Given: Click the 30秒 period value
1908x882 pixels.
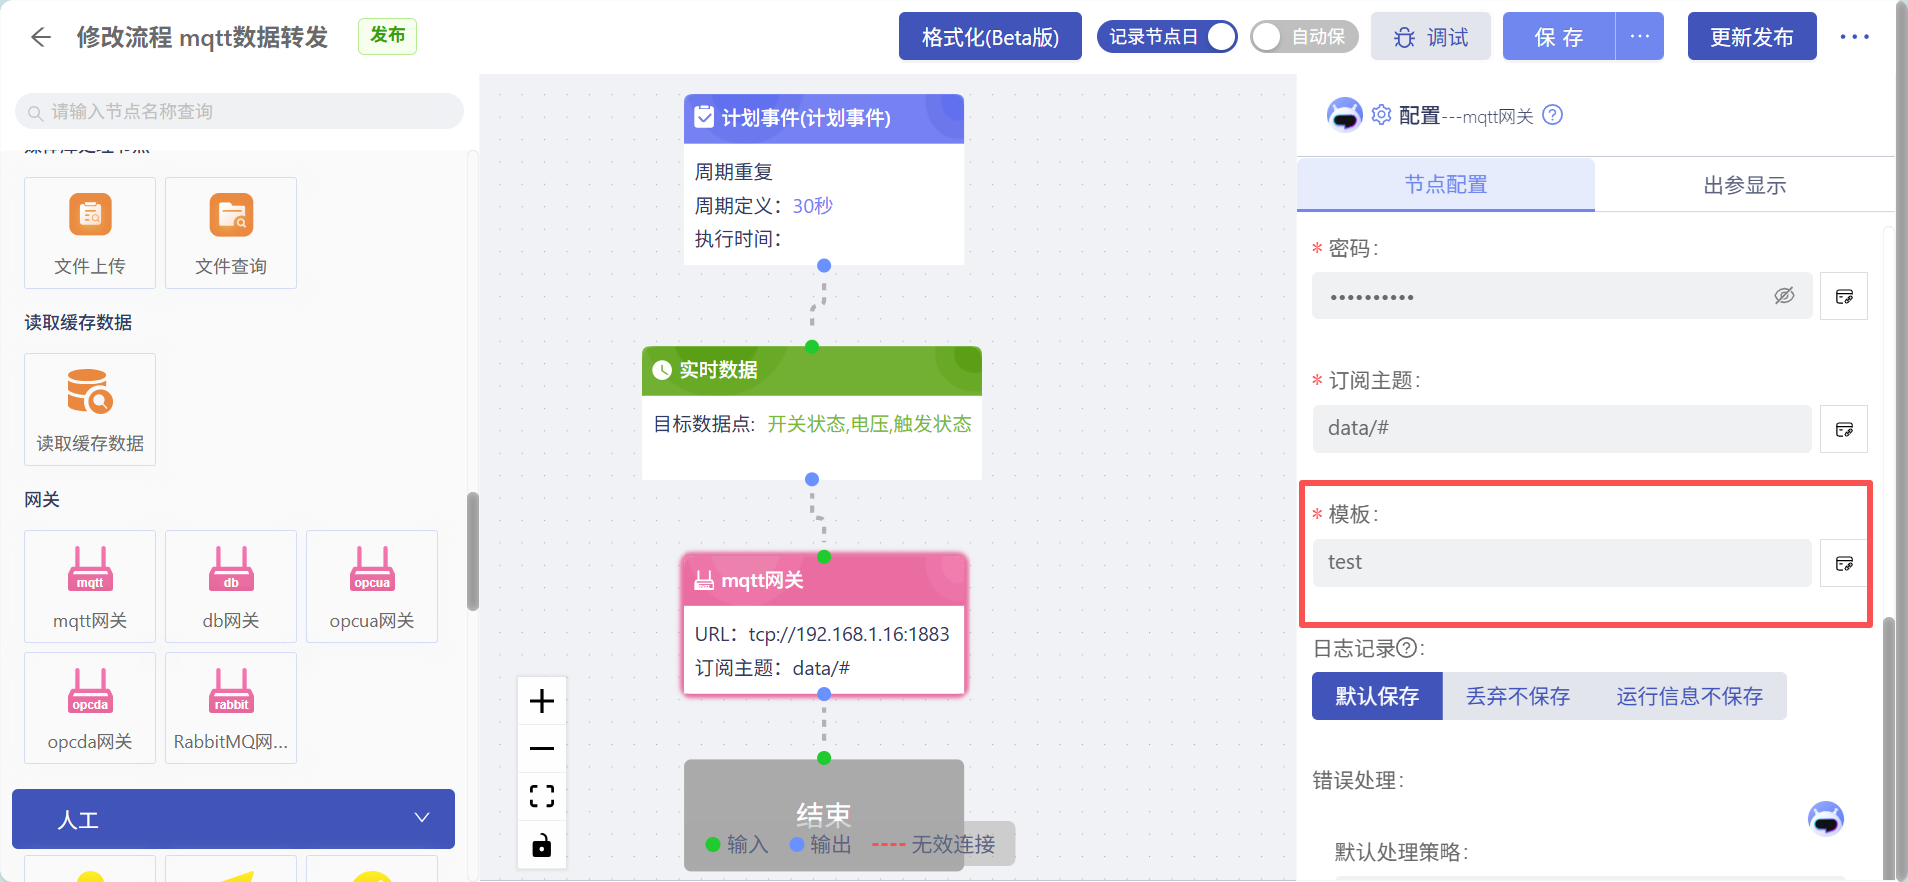Looking at the screenshot, I should point(813,206).
